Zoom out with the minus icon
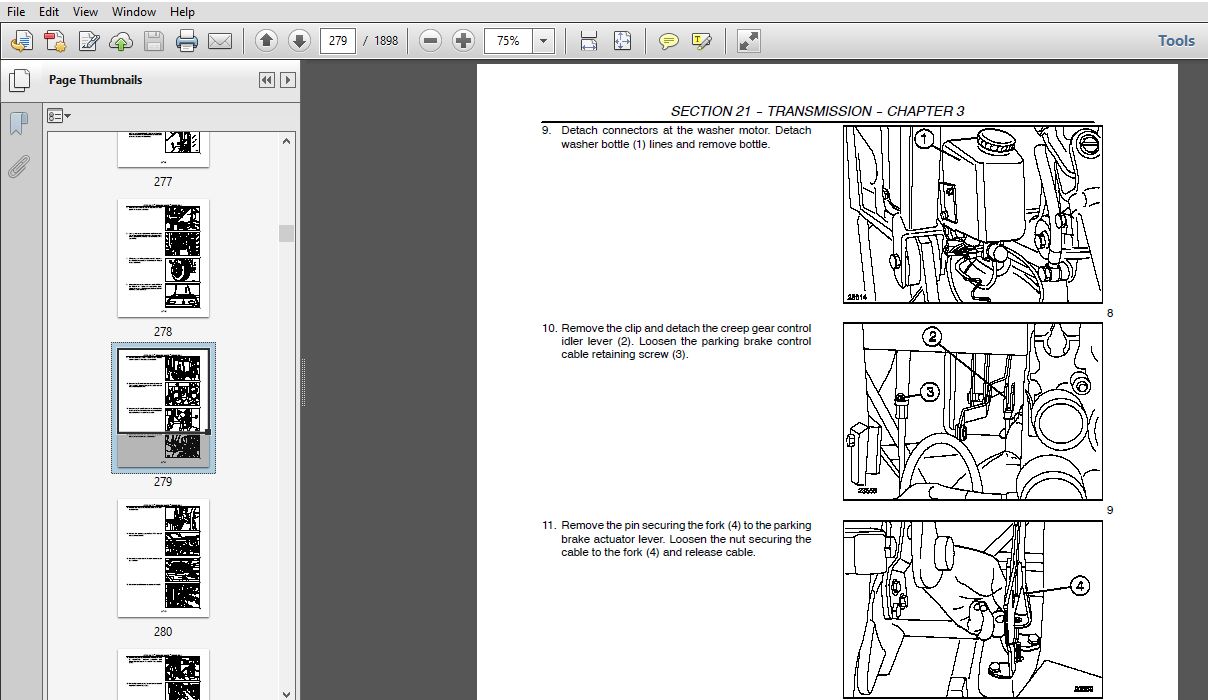The width and height of the screenshot is (1208, 700). pos(430,41)
